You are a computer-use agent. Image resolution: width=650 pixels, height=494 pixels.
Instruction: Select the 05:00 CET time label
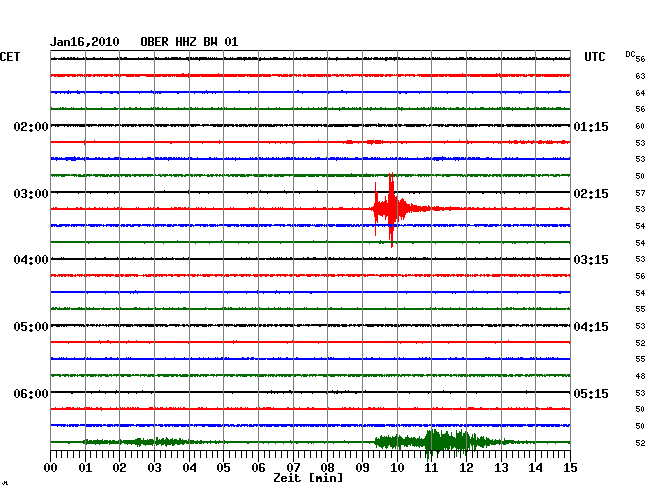pos(31,327)
